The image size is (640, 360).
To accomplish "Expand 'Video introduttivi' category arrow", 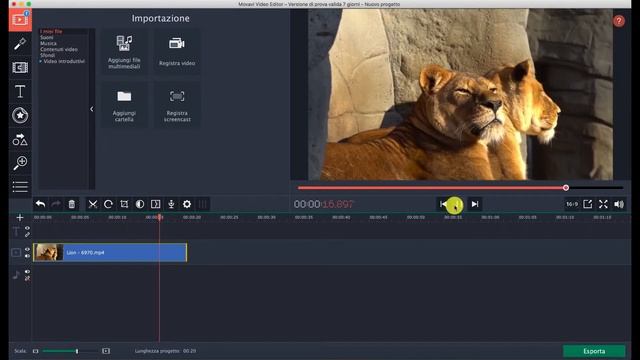I will (x=41, y=61).
